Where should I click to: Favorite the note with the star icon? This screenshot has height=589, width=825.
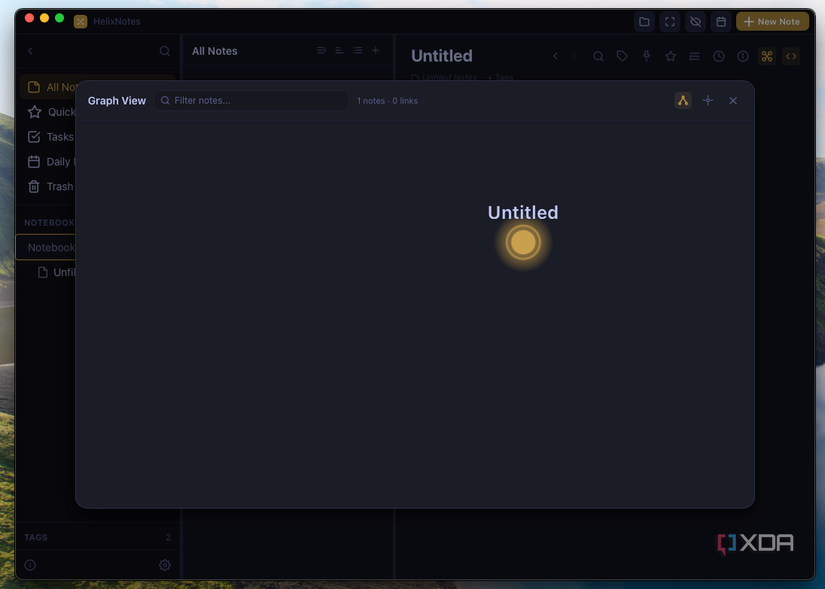coord(670,56)
